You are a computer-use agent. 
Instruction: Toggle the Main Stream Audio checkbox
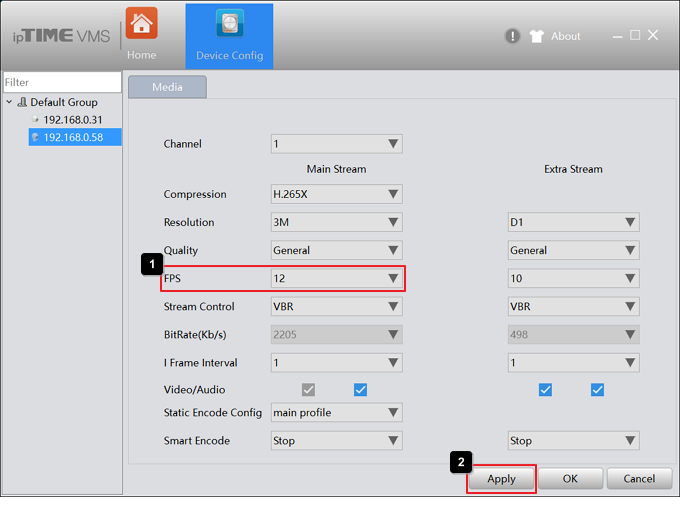(360, 390)
